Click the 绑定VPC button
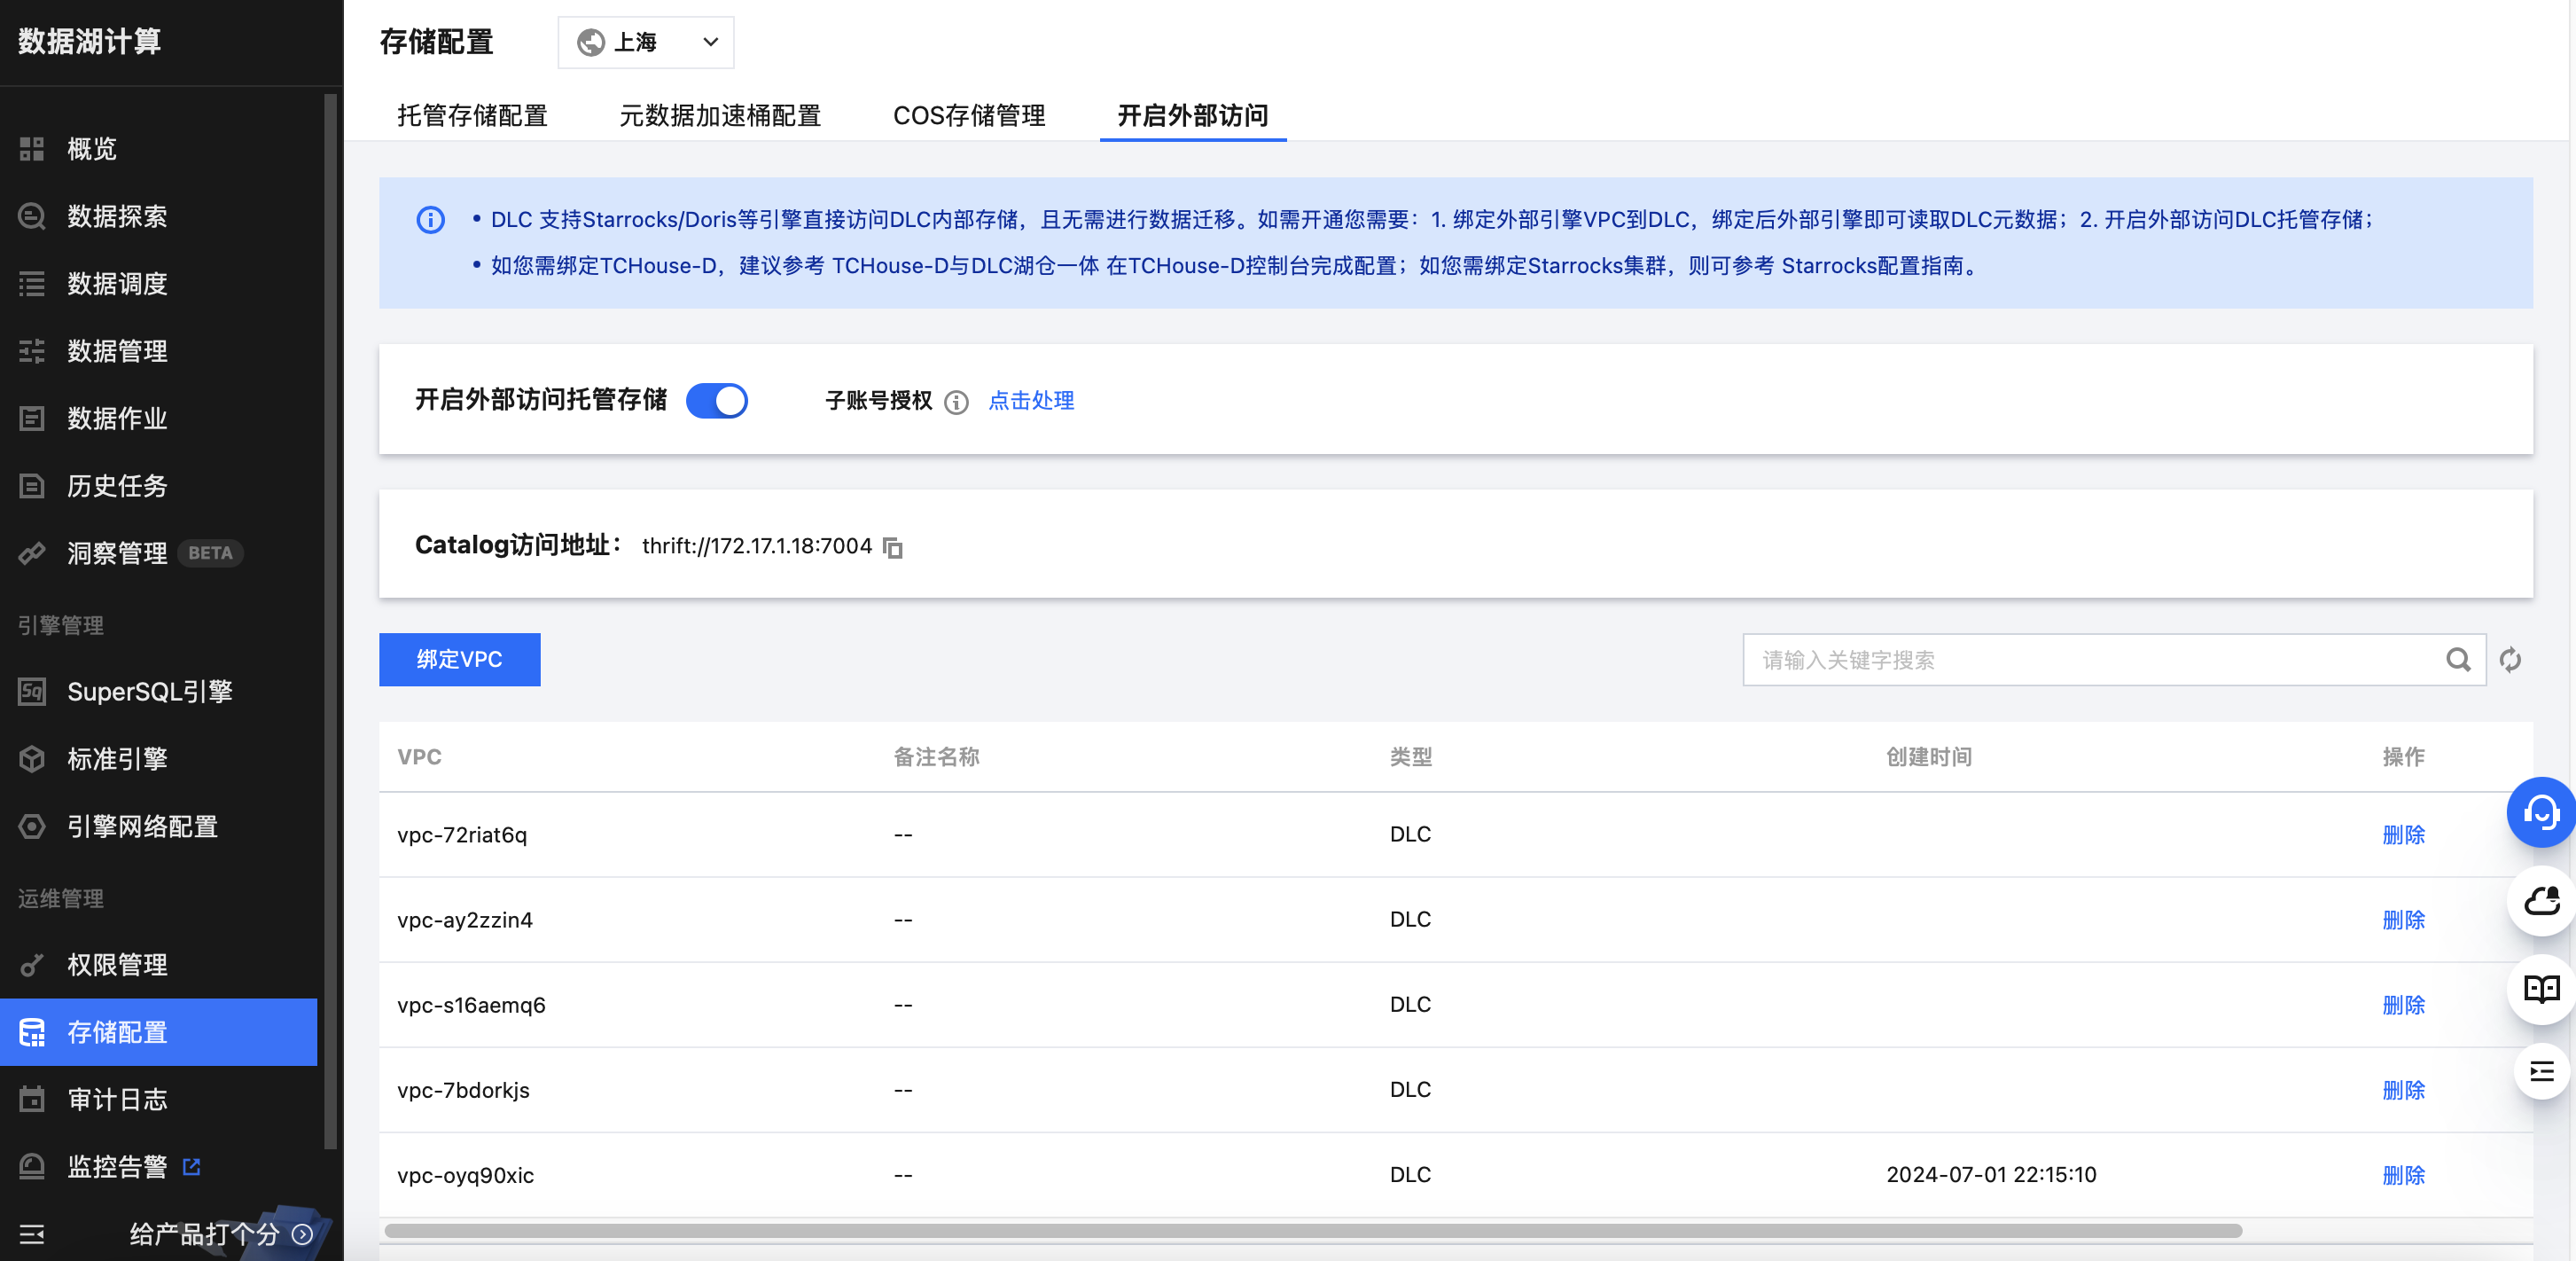Viewport: 2576px width, 1261px height. [459, 660]
